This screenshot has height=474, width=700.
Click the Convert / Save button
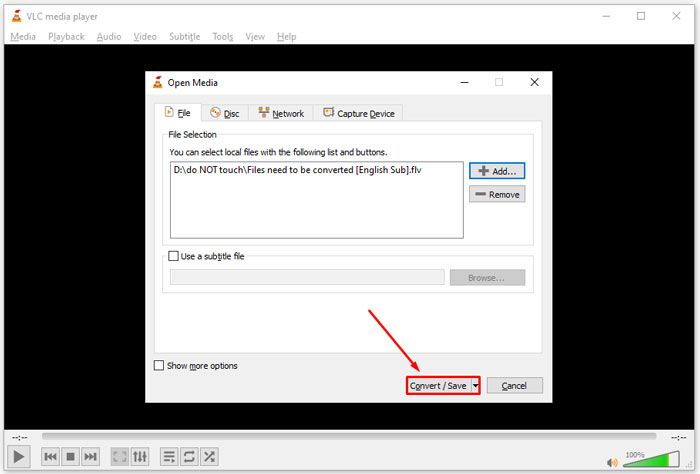(438, 386)
